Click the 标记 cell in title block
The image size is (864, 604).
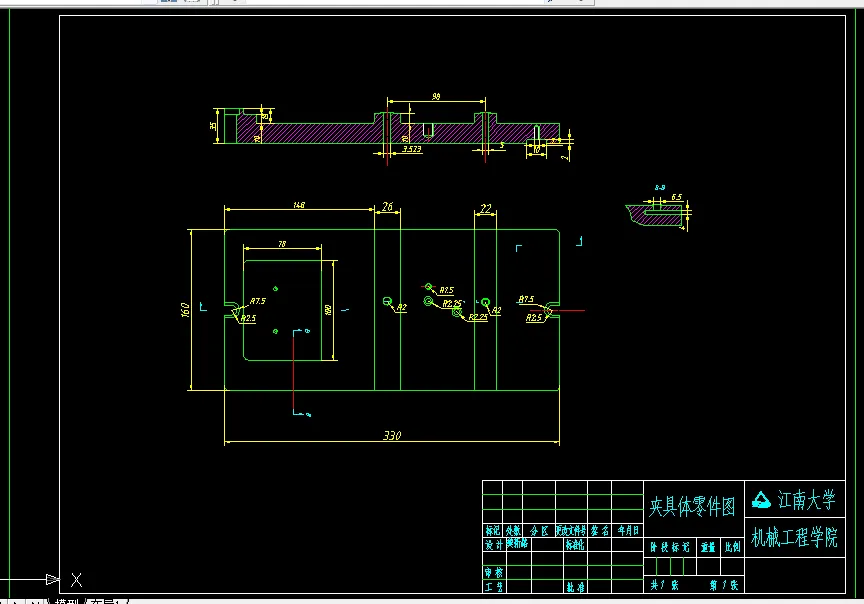493,530
